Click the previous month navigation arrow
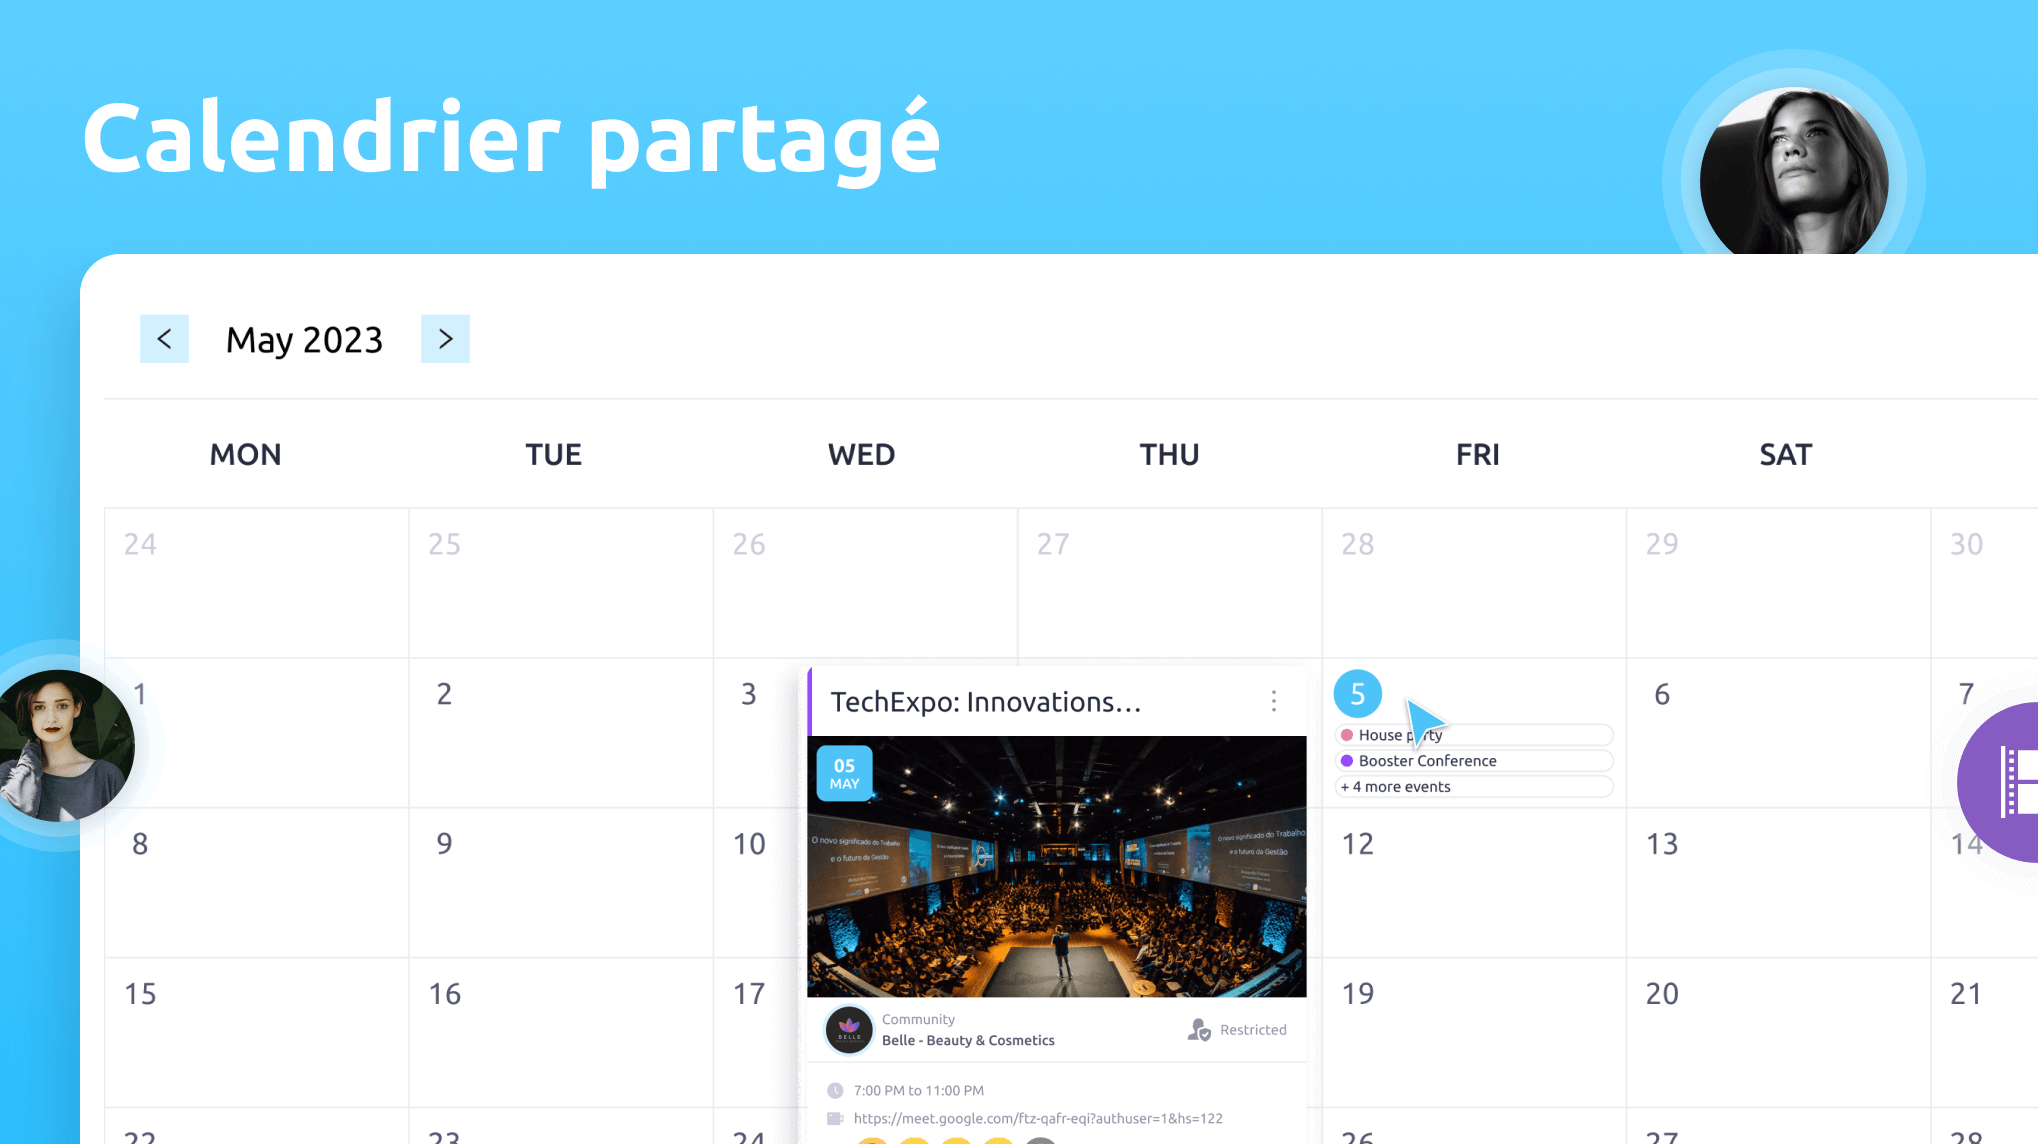This screenshot has height=1144, width=2038. pos(162,337)
